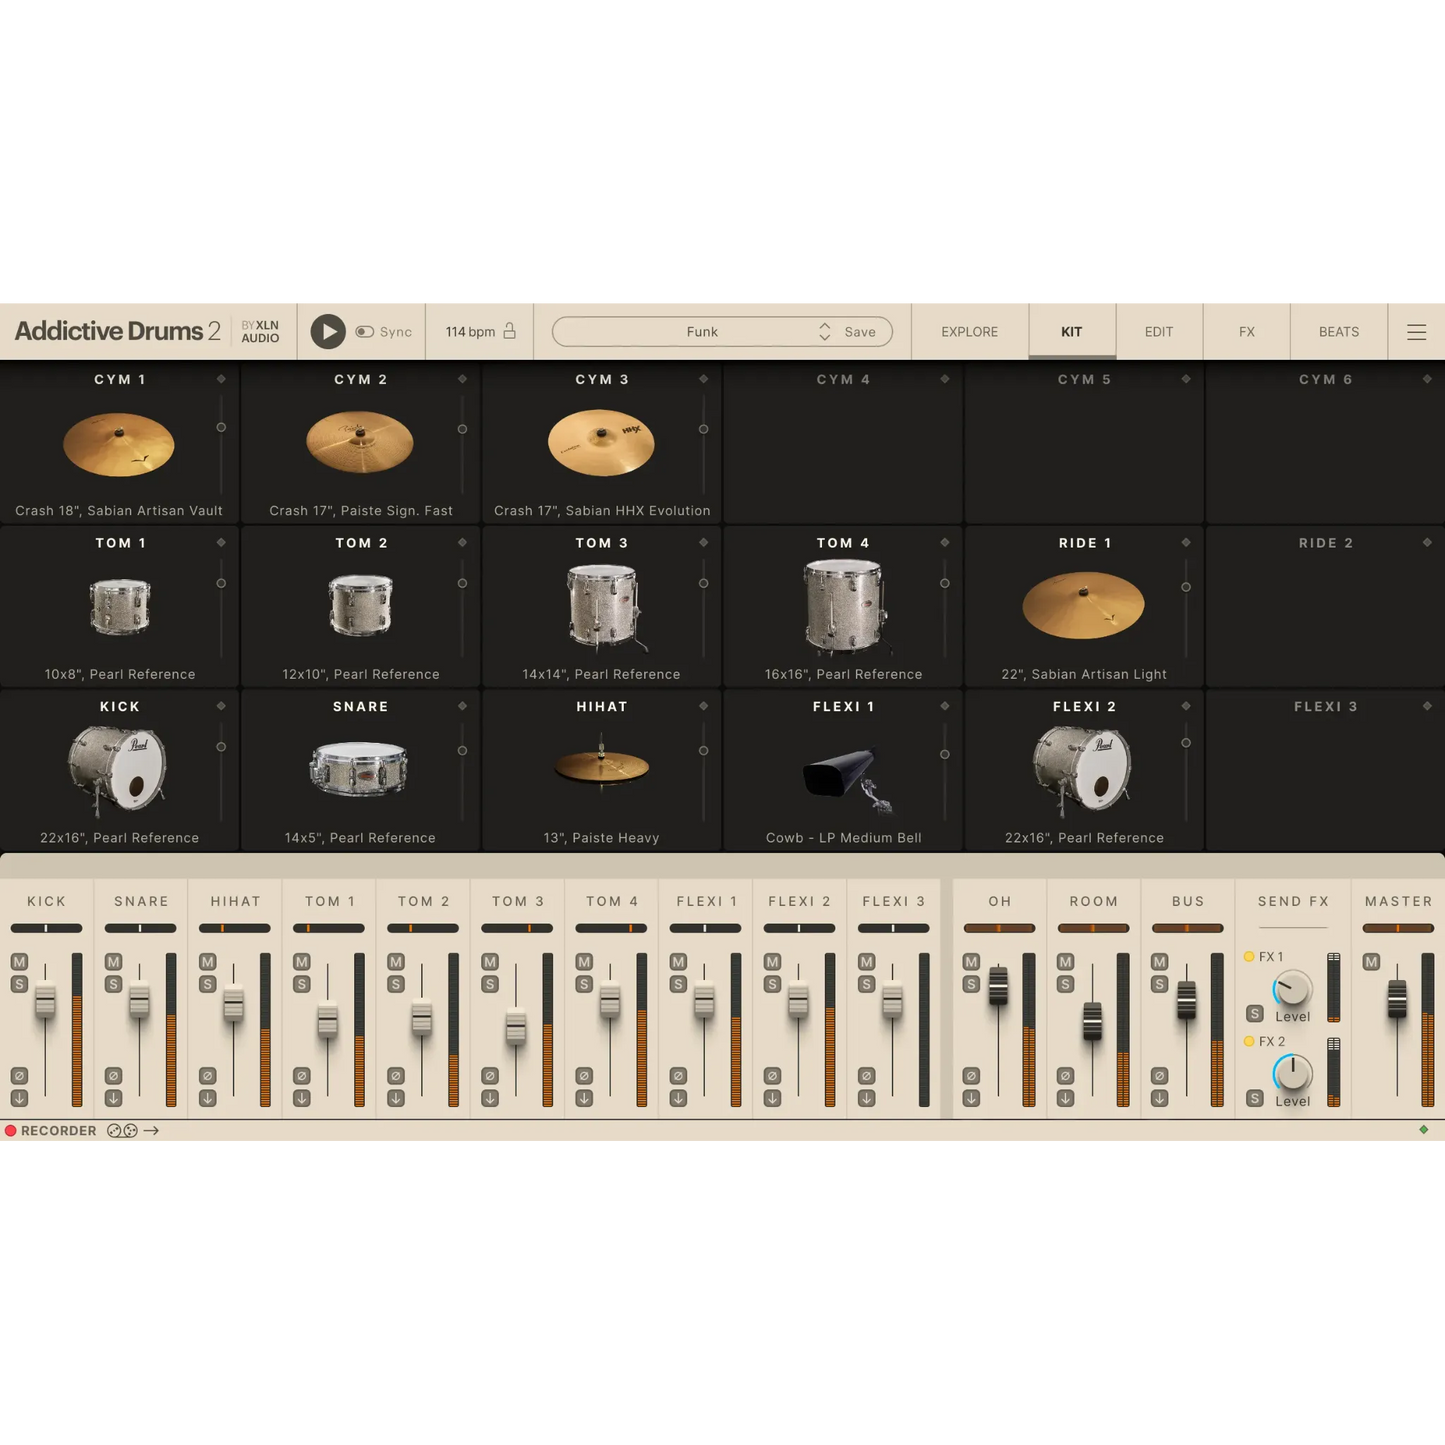Open output routing arrow on Tom 1 channel
This screenshot has height=1445, width=1445.
[300, 1097]
